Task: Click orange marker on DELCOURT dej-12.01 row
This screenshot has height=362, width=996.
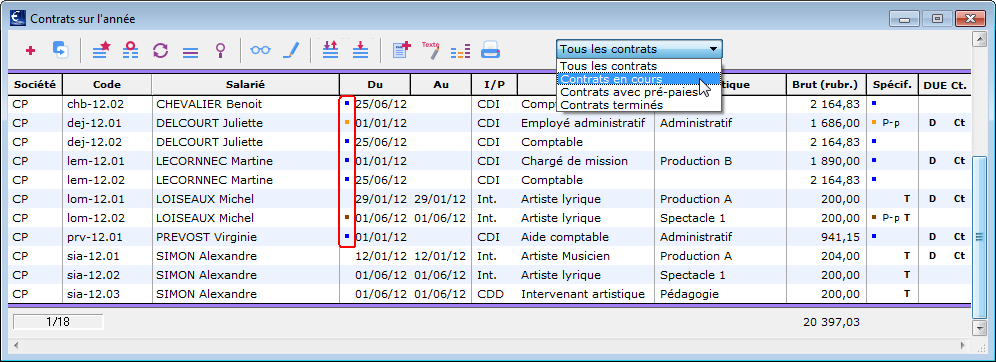Action: [346, 121]
